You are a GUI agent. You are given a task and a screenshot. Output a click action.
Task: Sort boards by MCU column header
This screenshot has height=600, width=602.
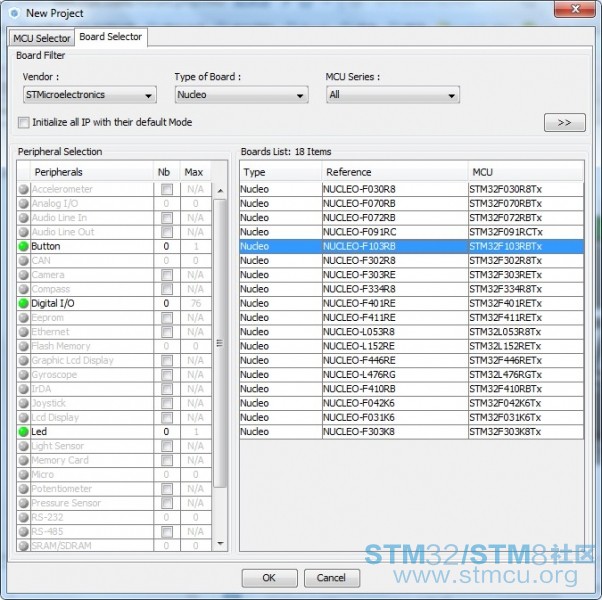[526, 172]
